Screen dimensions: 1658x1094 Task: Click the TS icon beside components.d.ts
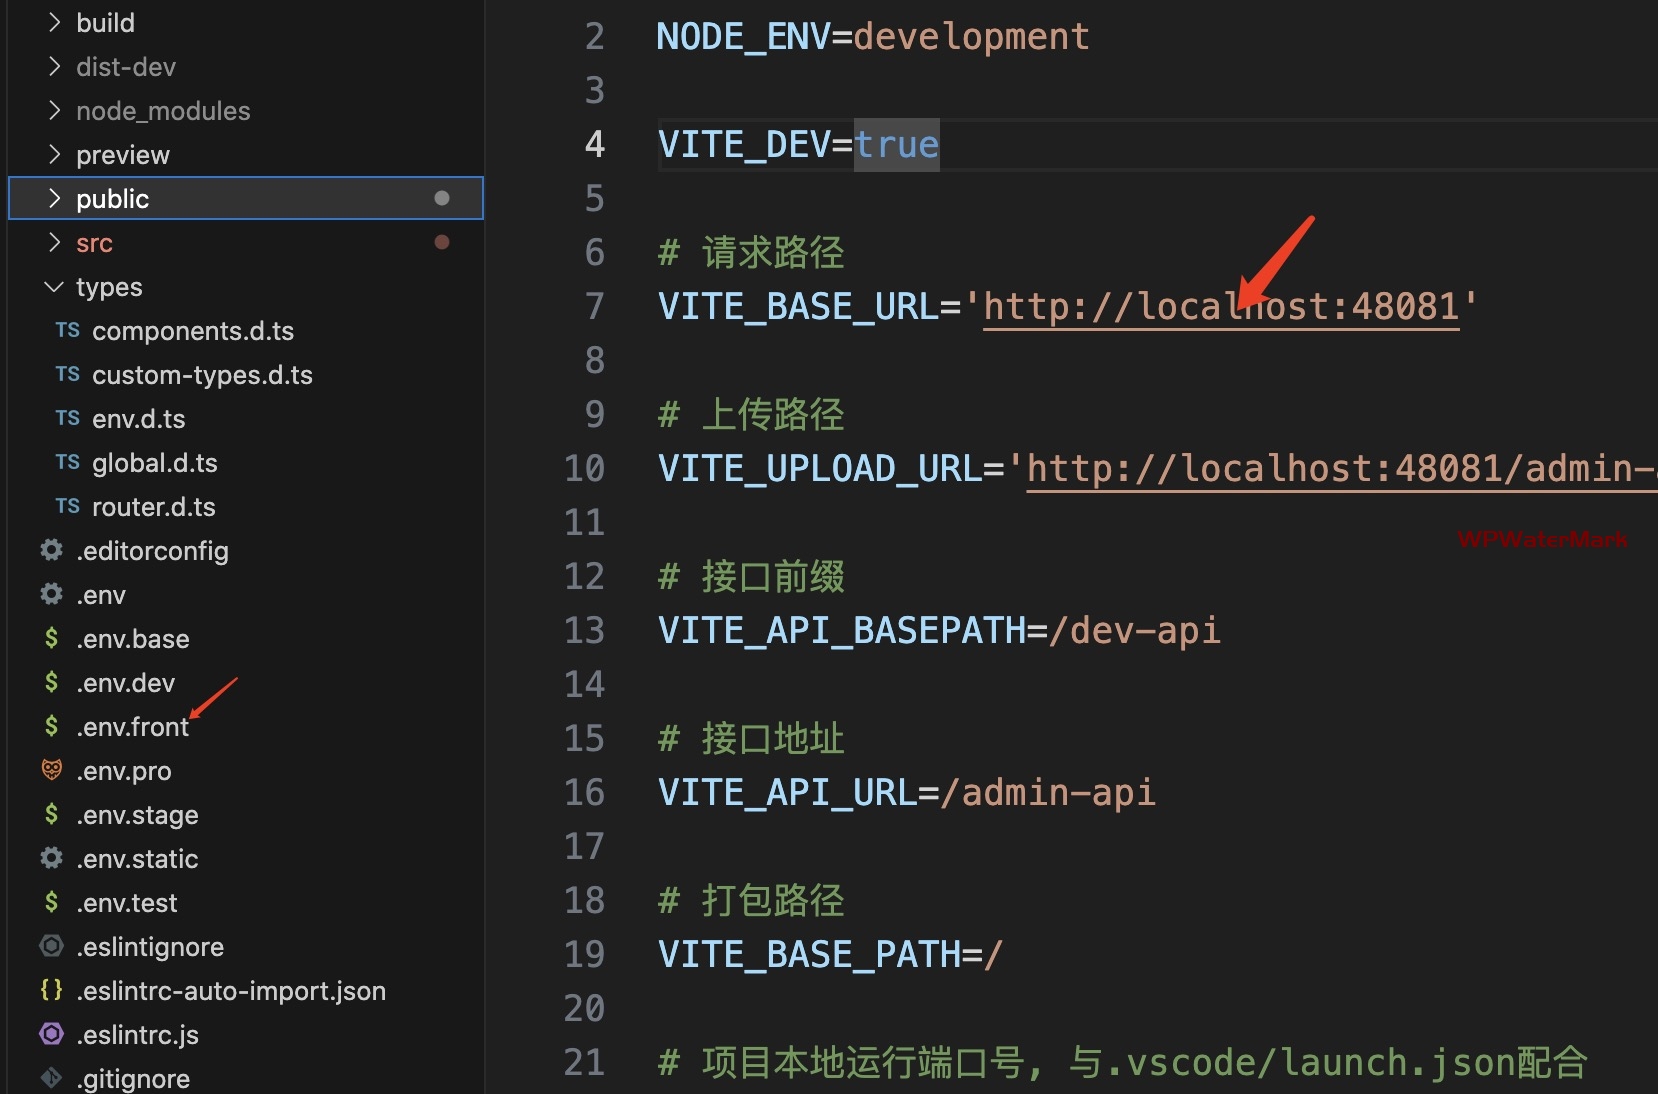tap(67, 331)
